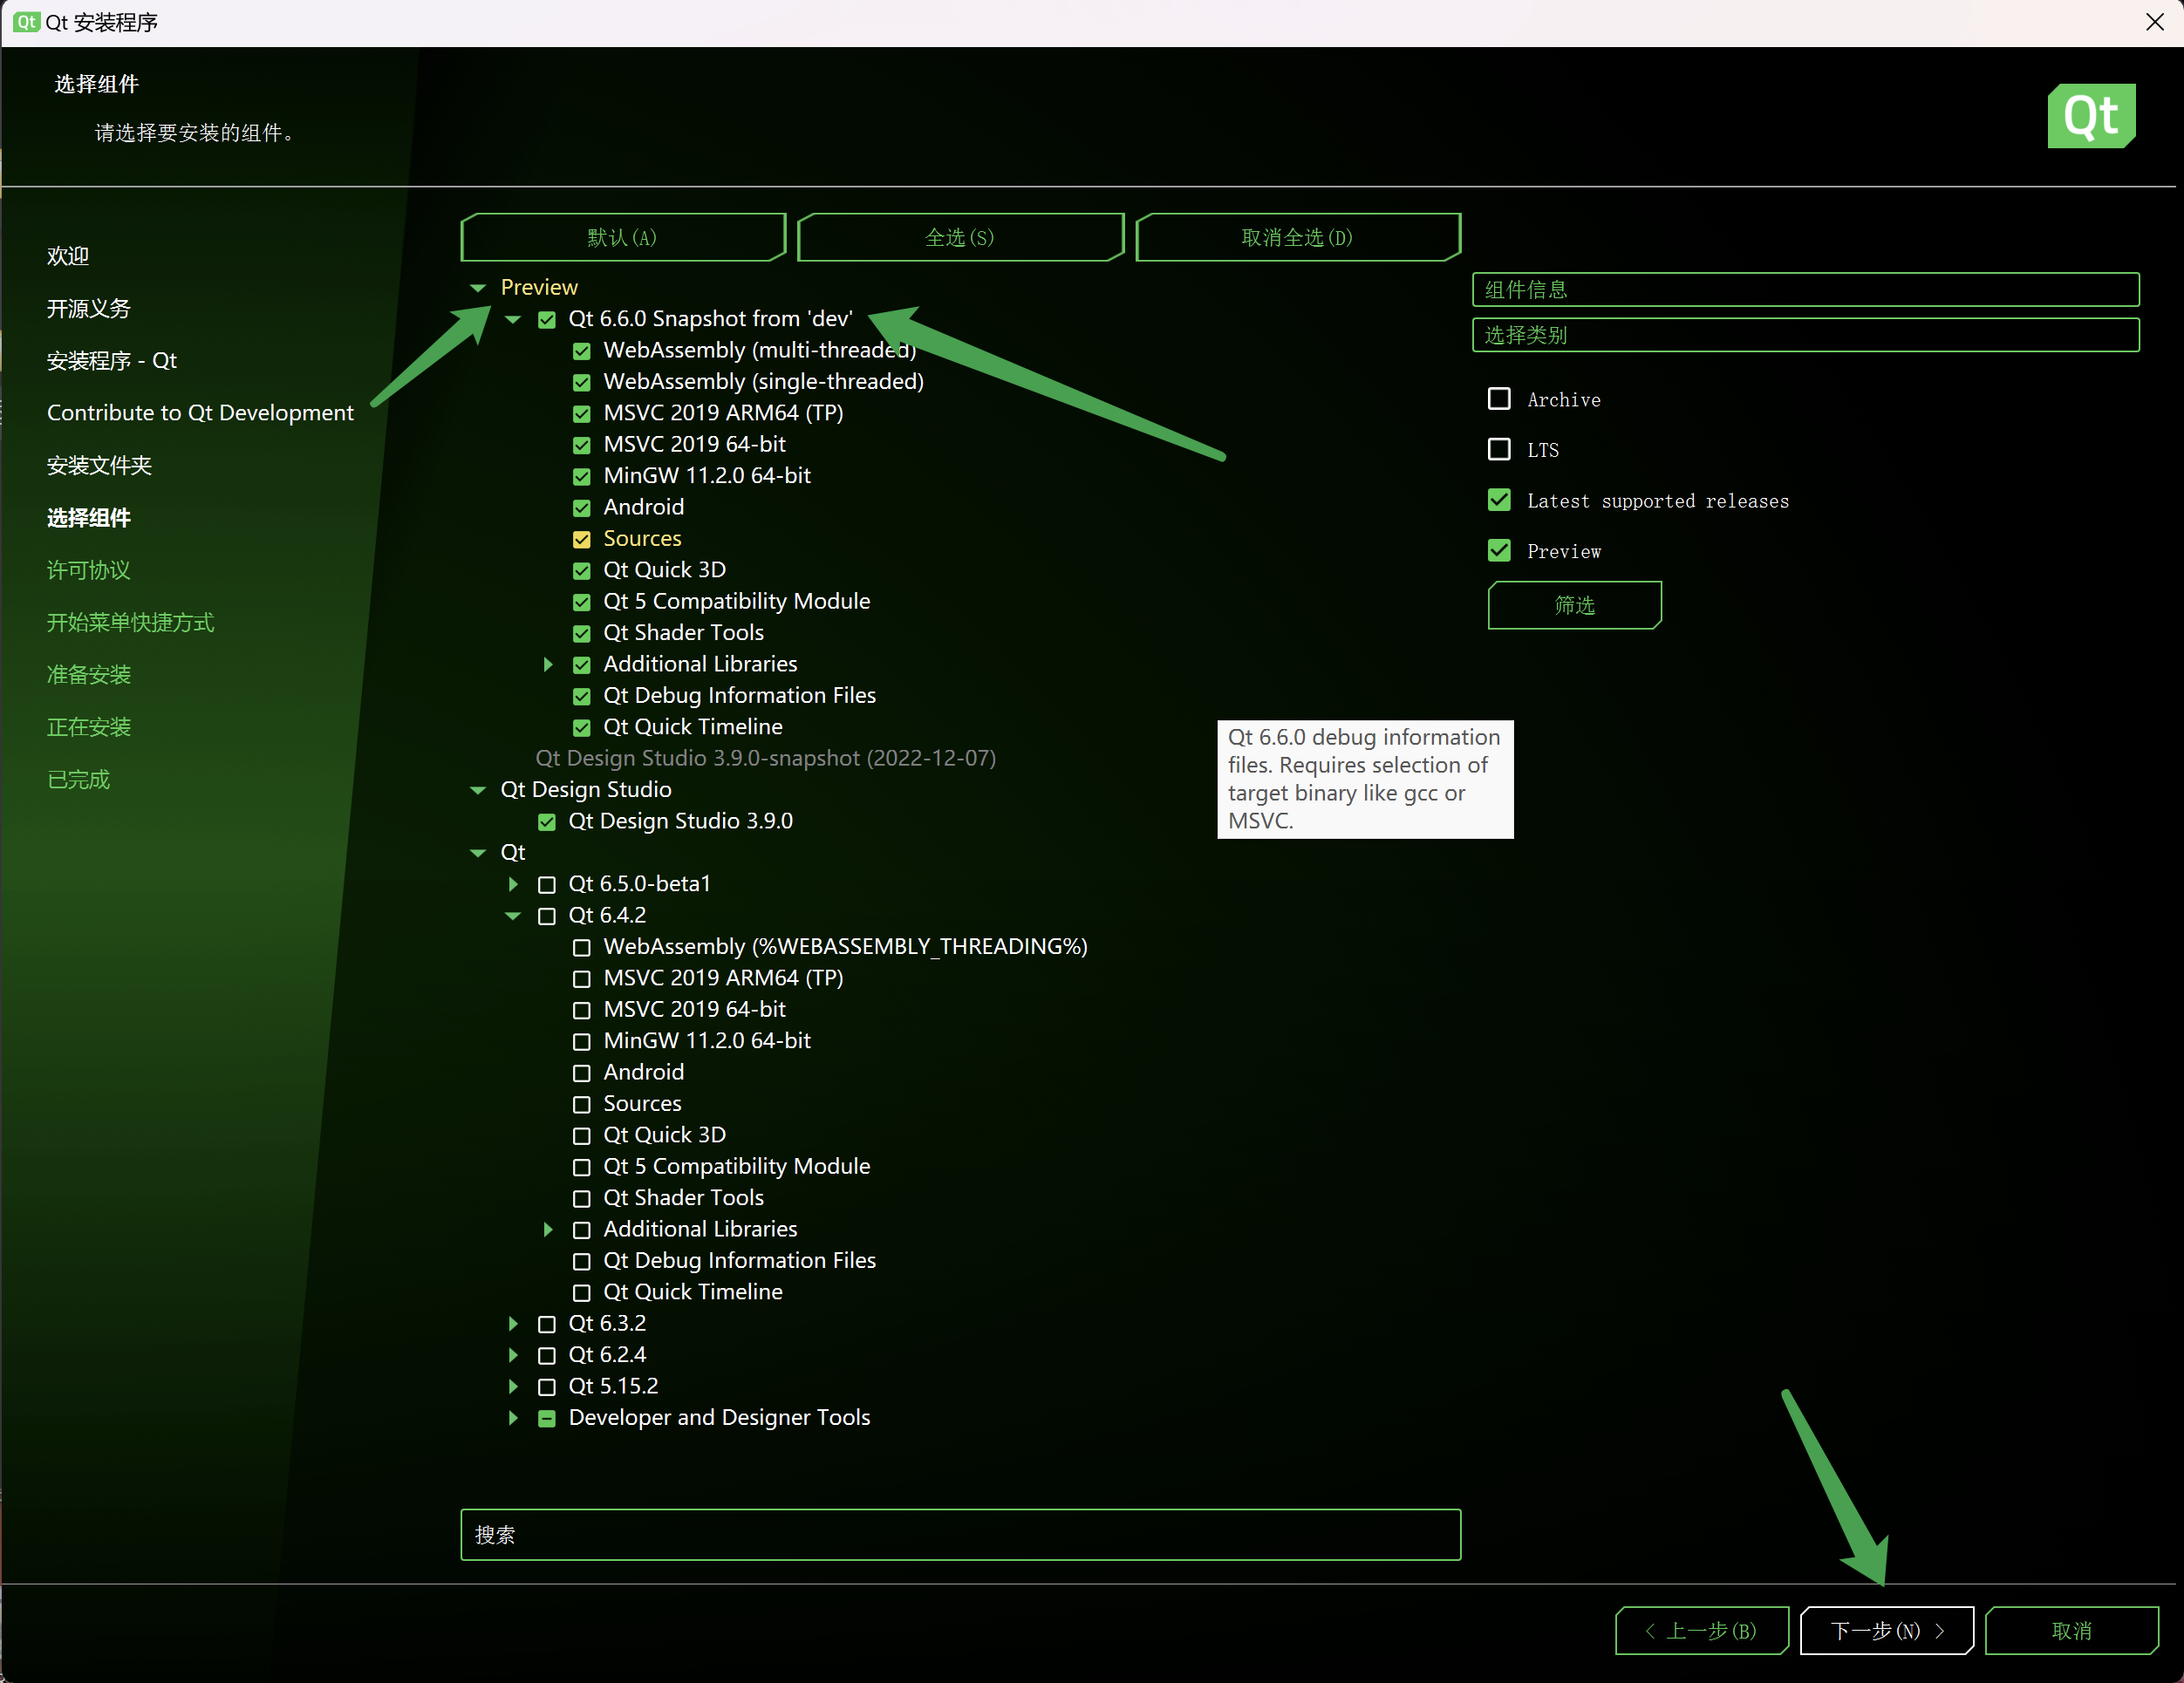Expand the Qt 6.5.0-beta1 node
The image size is (2184, 1683).
click(x=513, y=885)
